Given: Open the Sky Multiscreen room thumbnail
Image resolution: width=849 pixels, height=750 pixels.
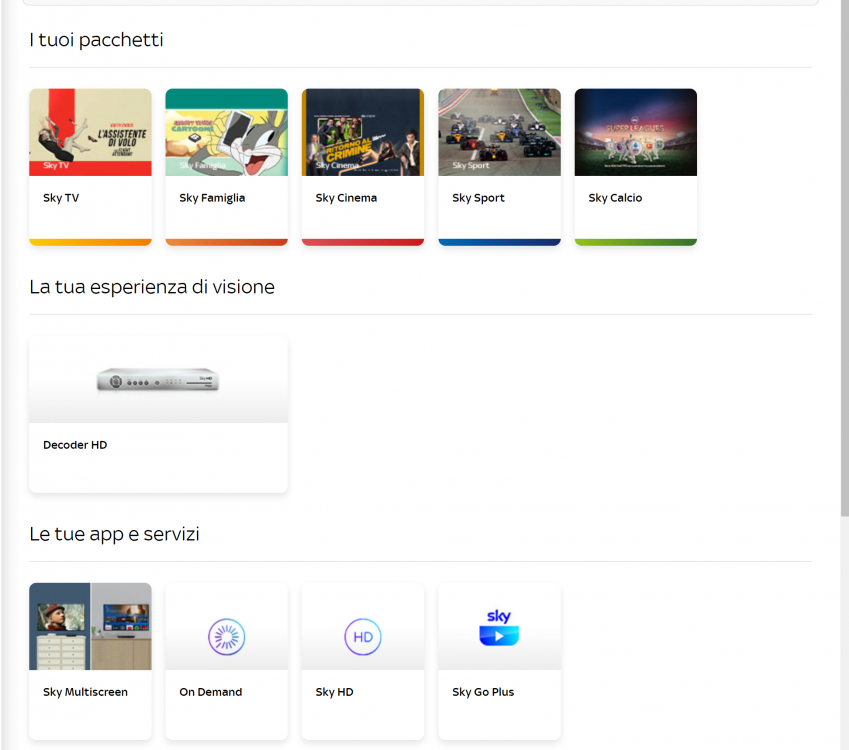Looking at the screenshot, I should coord(90,626).
